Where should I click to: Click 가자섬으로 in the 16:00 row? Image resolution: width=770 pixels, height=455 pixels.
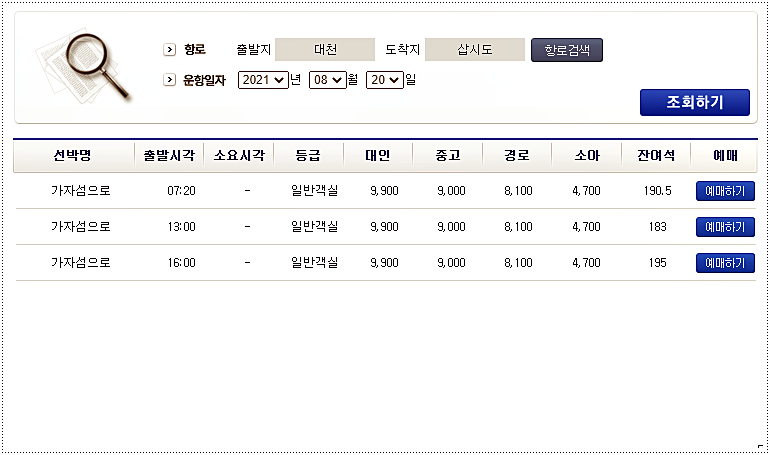81,263
